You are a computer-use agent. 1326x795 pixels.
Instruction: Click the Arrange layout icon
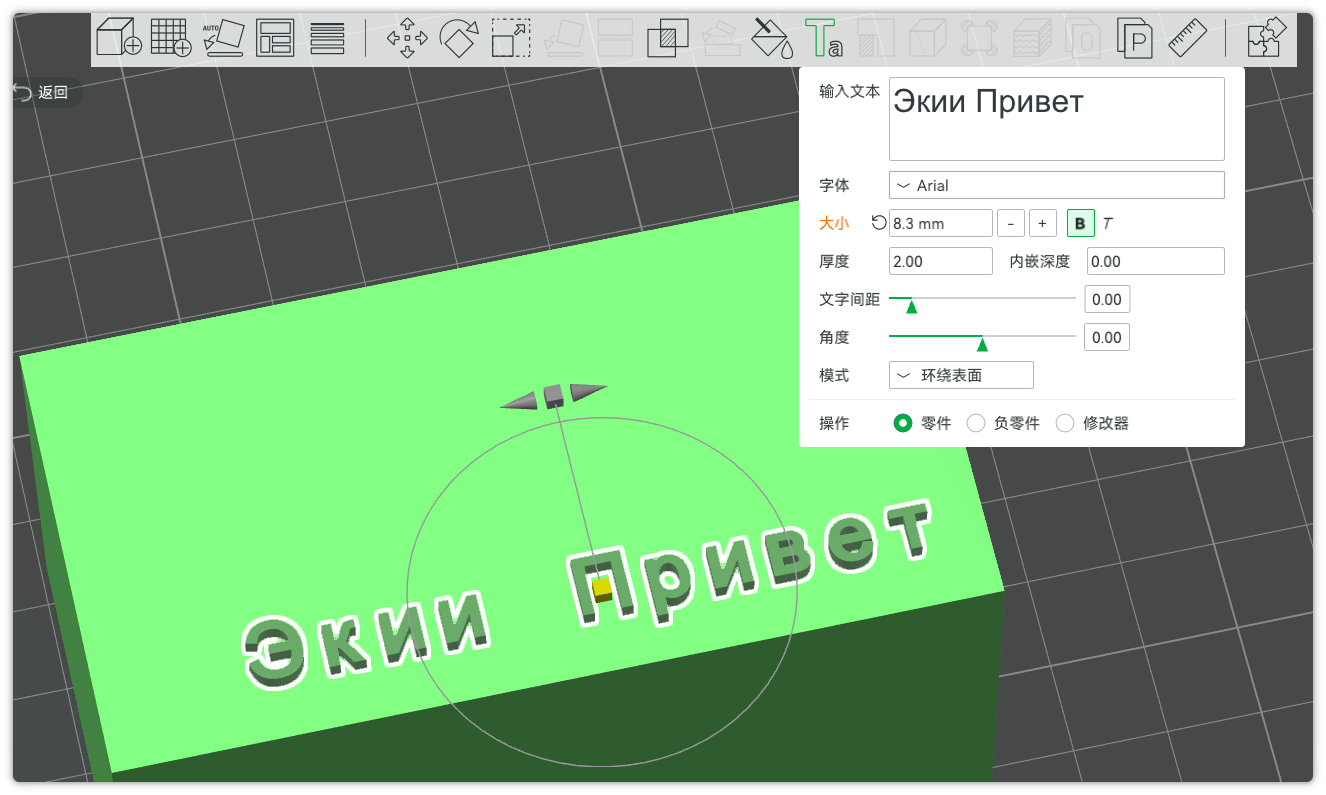tap(274, 39)
